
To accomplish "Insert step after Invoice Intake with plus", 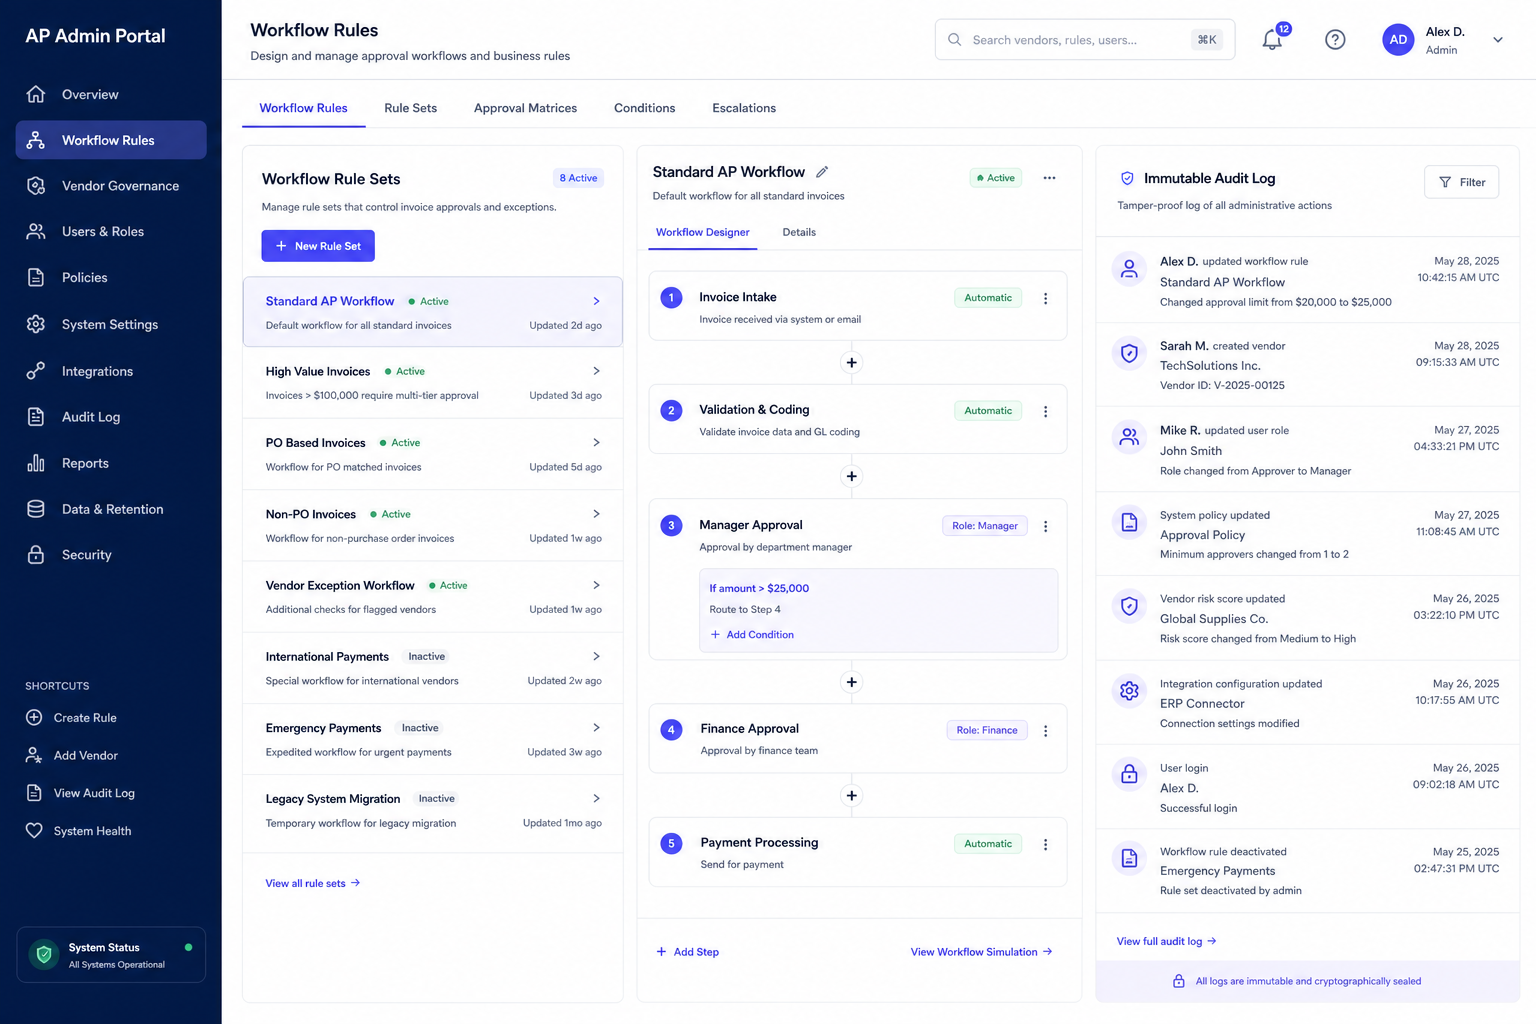I will click(851, 363).
